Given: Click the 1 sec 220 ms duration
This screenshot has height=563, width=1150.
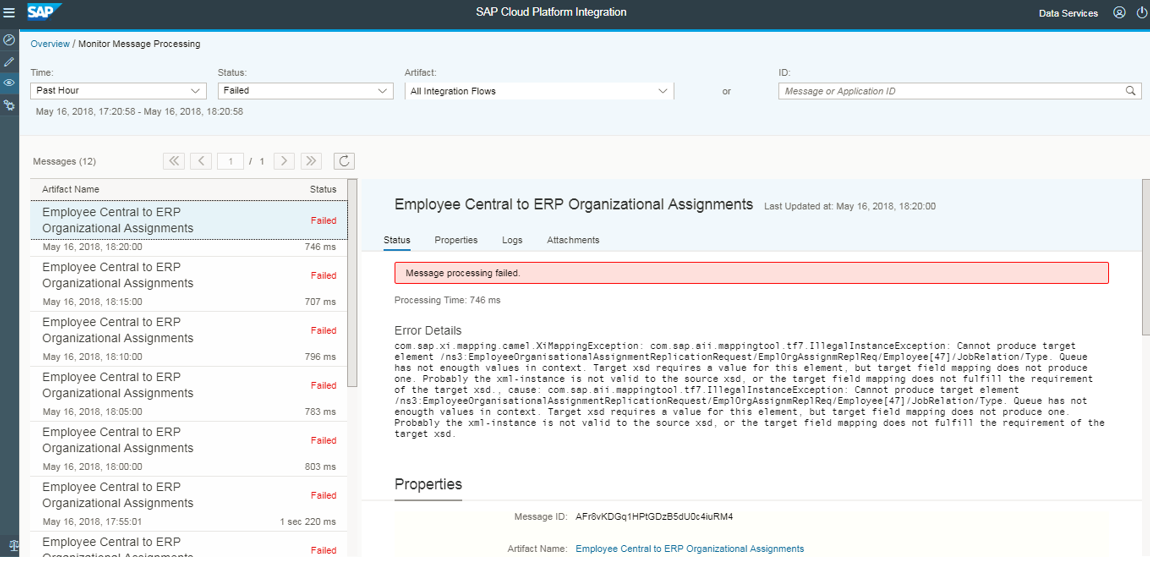Looking at the screenshot, I should tap(309, 522).
